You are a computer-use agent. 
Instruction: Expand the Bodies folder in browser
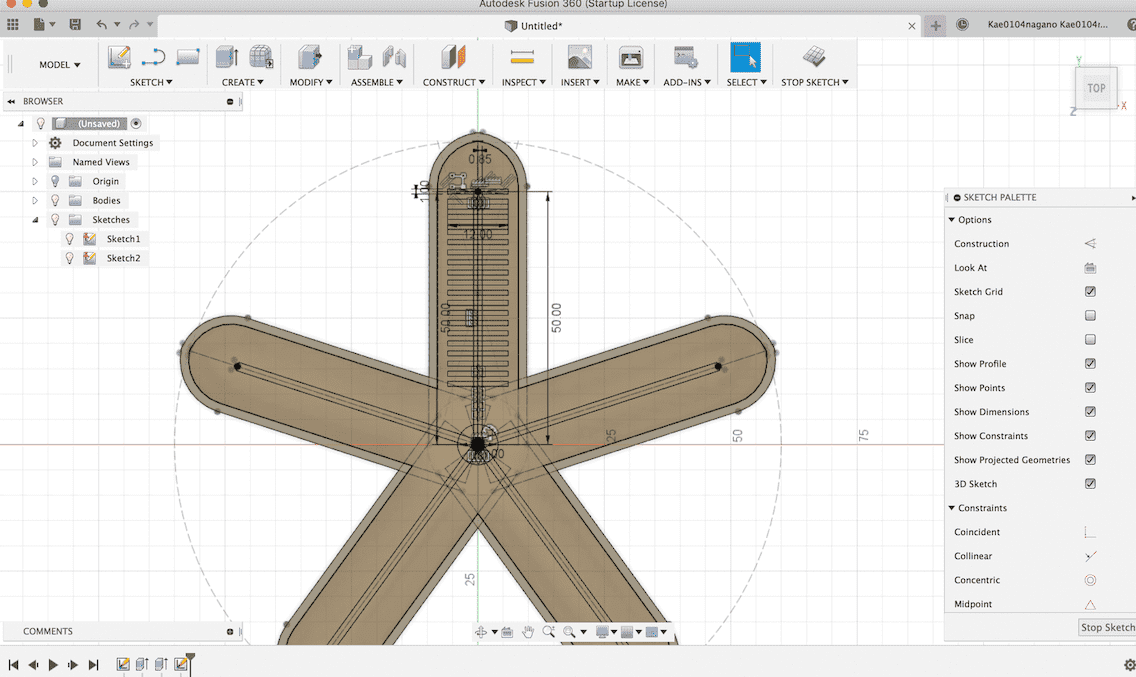click(x=35, y=200)
